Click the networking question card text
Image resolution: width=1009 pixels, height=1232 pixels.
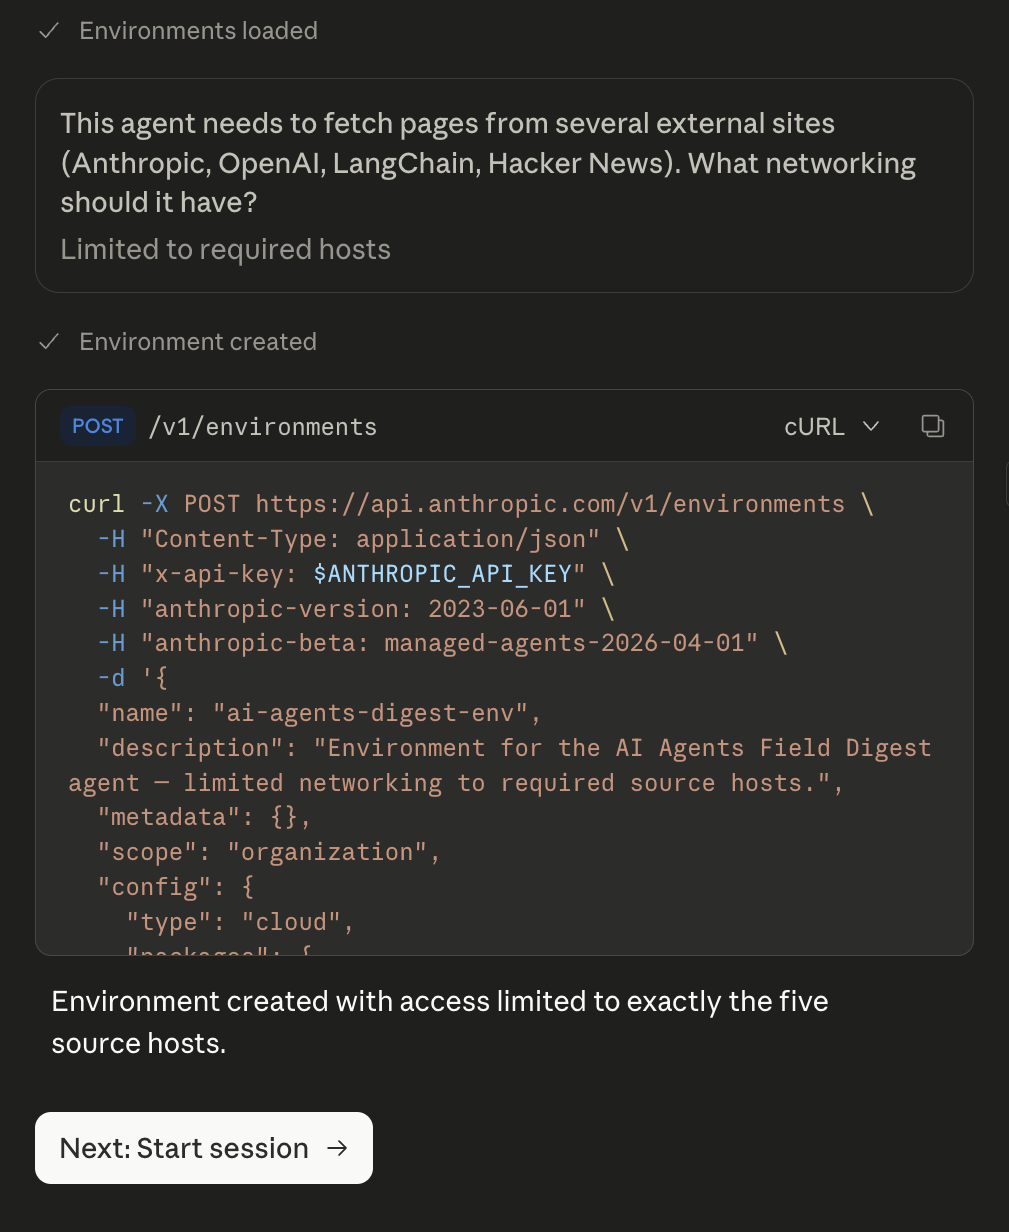pos(488,163)
